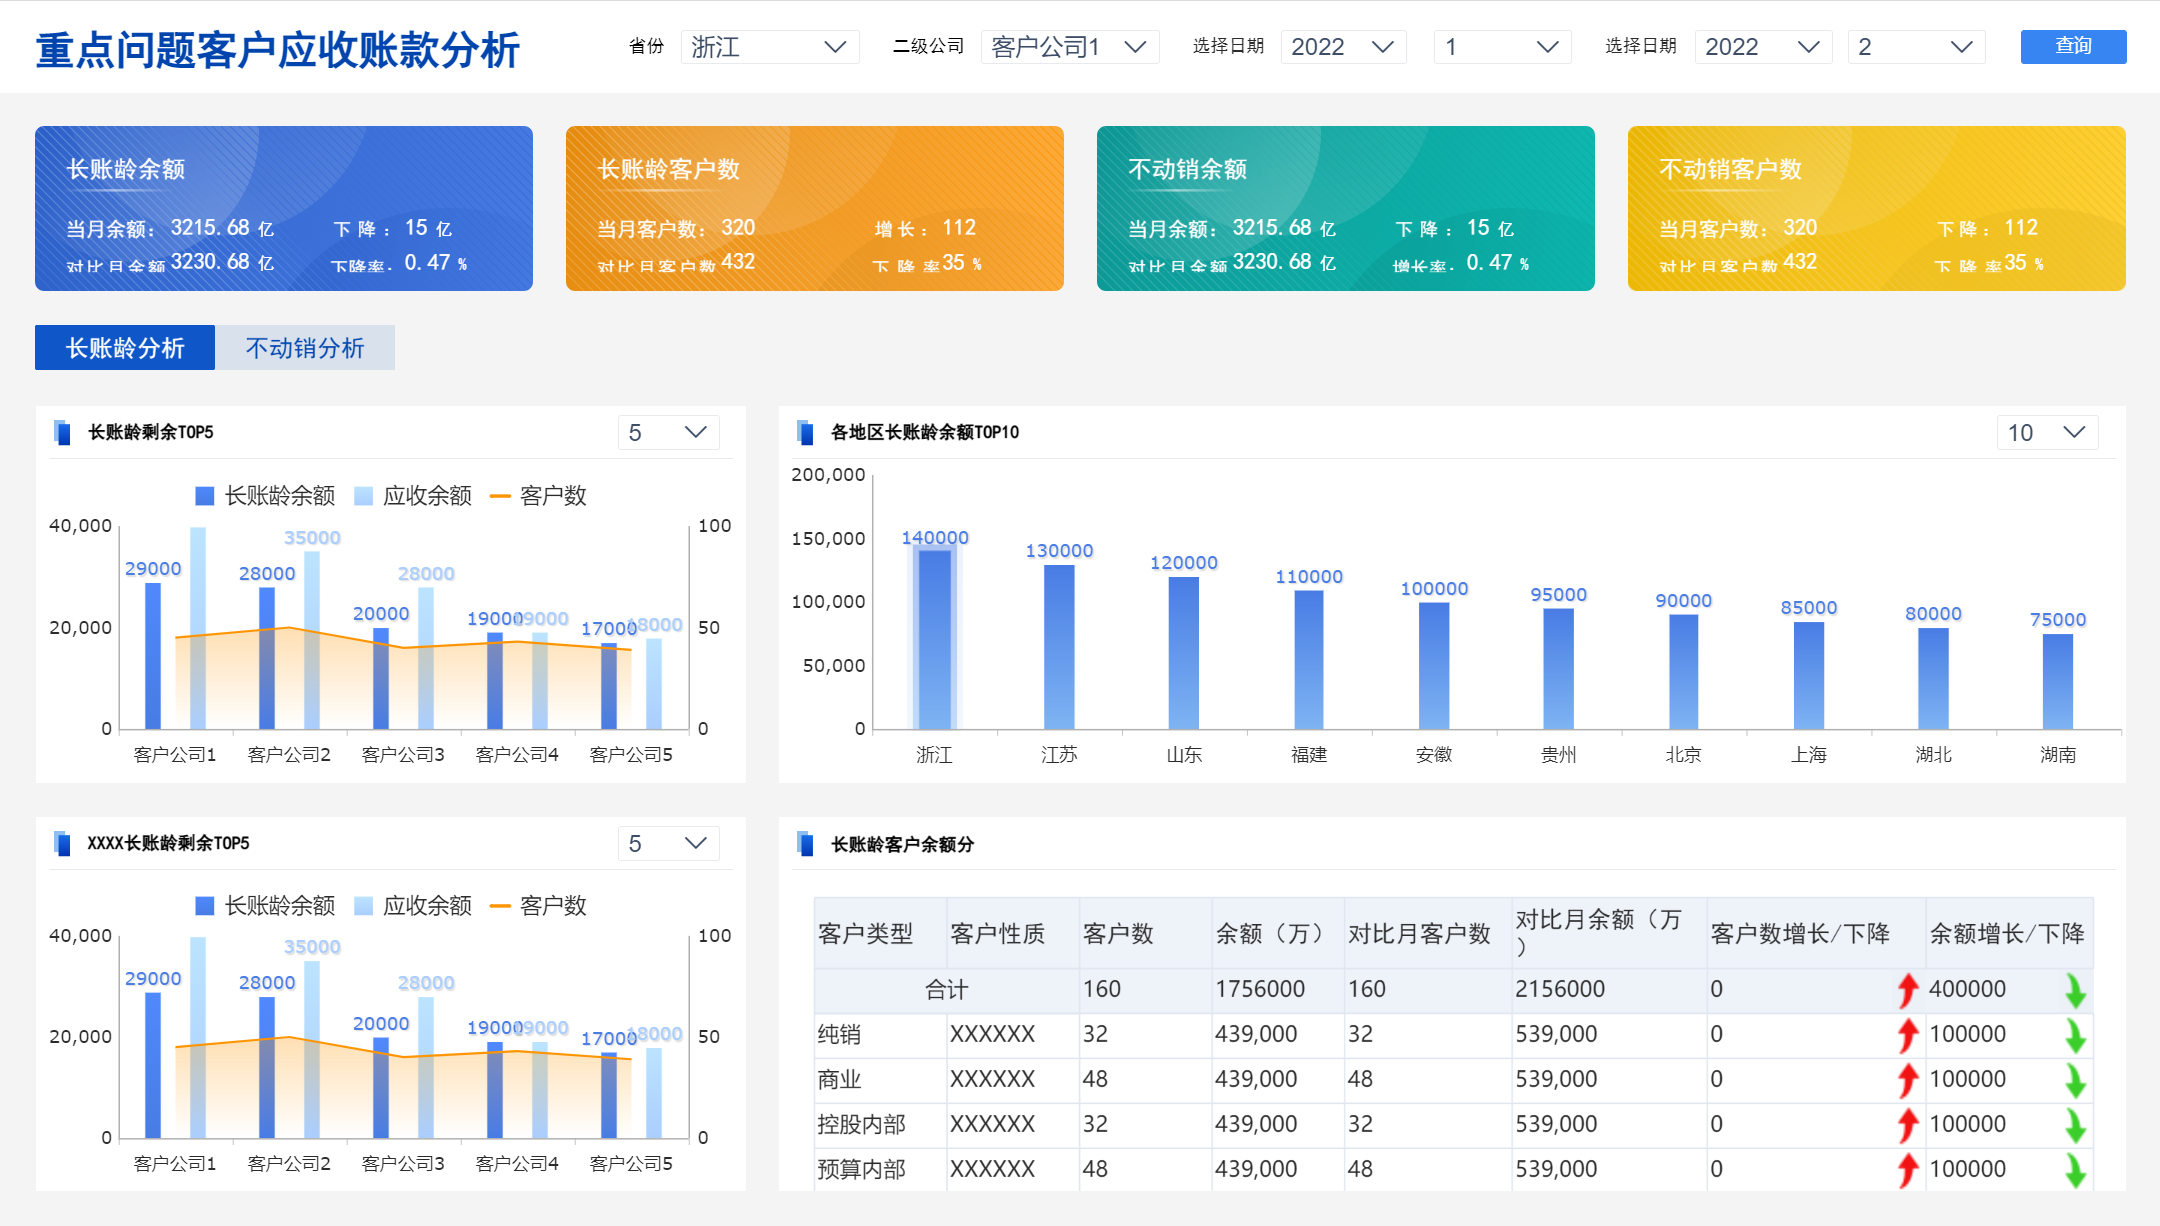Select the 长账龄分析 tab
2160x1226 pixels.
pos(125,348)
